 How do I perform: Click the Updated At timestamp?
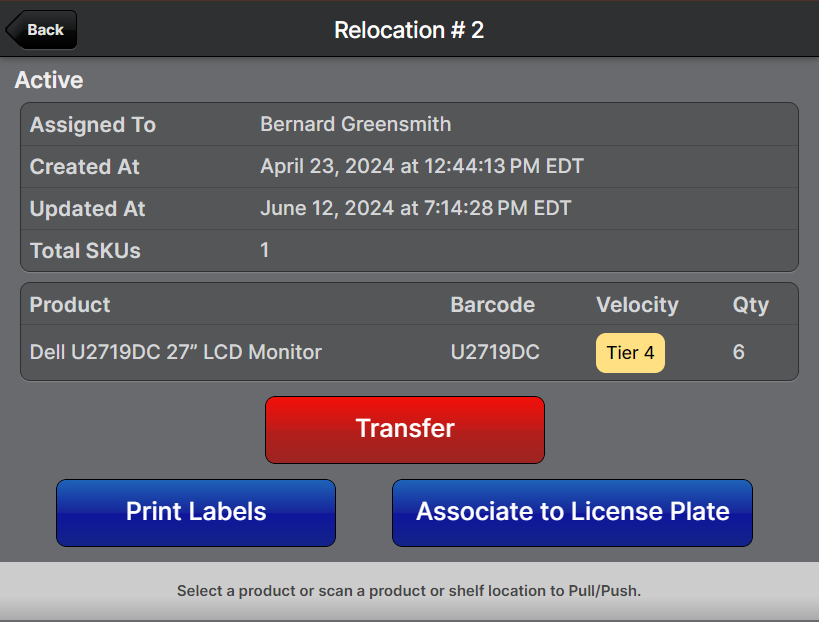(x=415, y=209)
